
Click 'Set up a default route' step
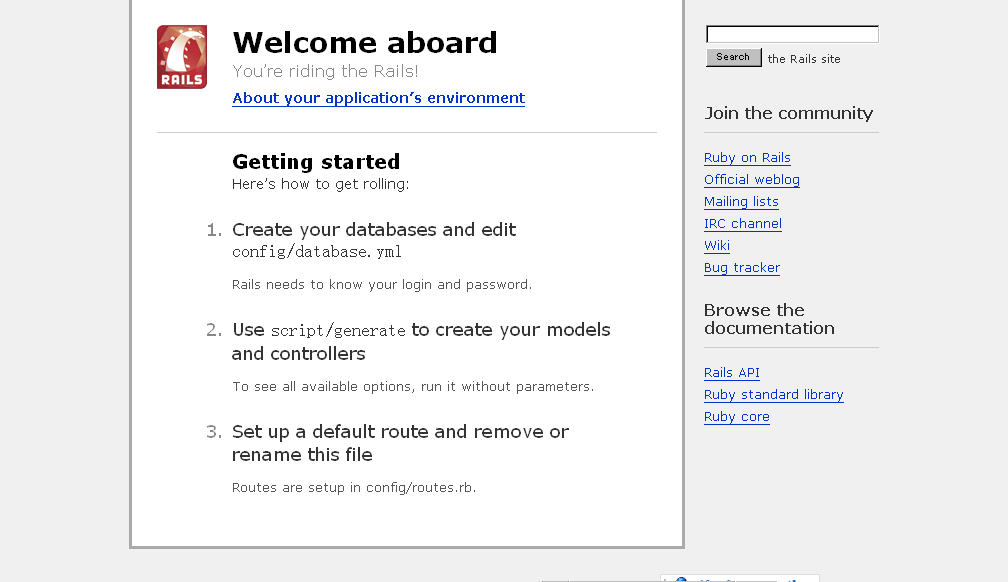pyautogui.click(x=400, y=442)
